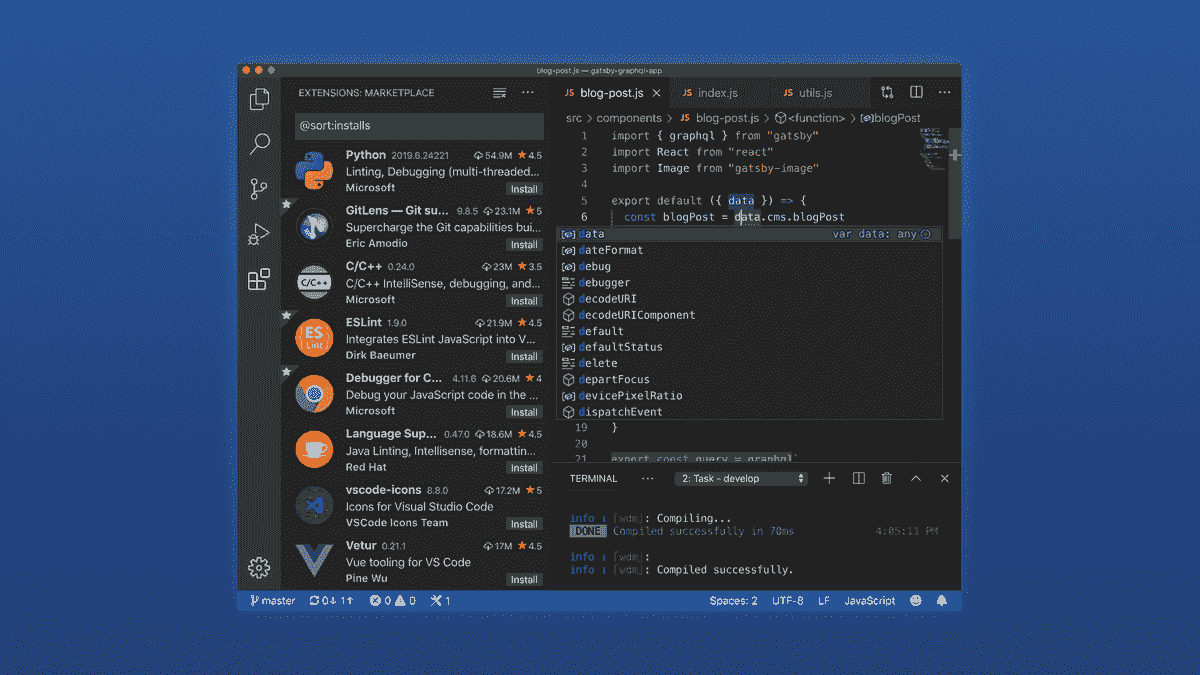Click the tweet feedback smiley in status bar
The width and height of the screenshot is (1200, 675).
point(915,600)
